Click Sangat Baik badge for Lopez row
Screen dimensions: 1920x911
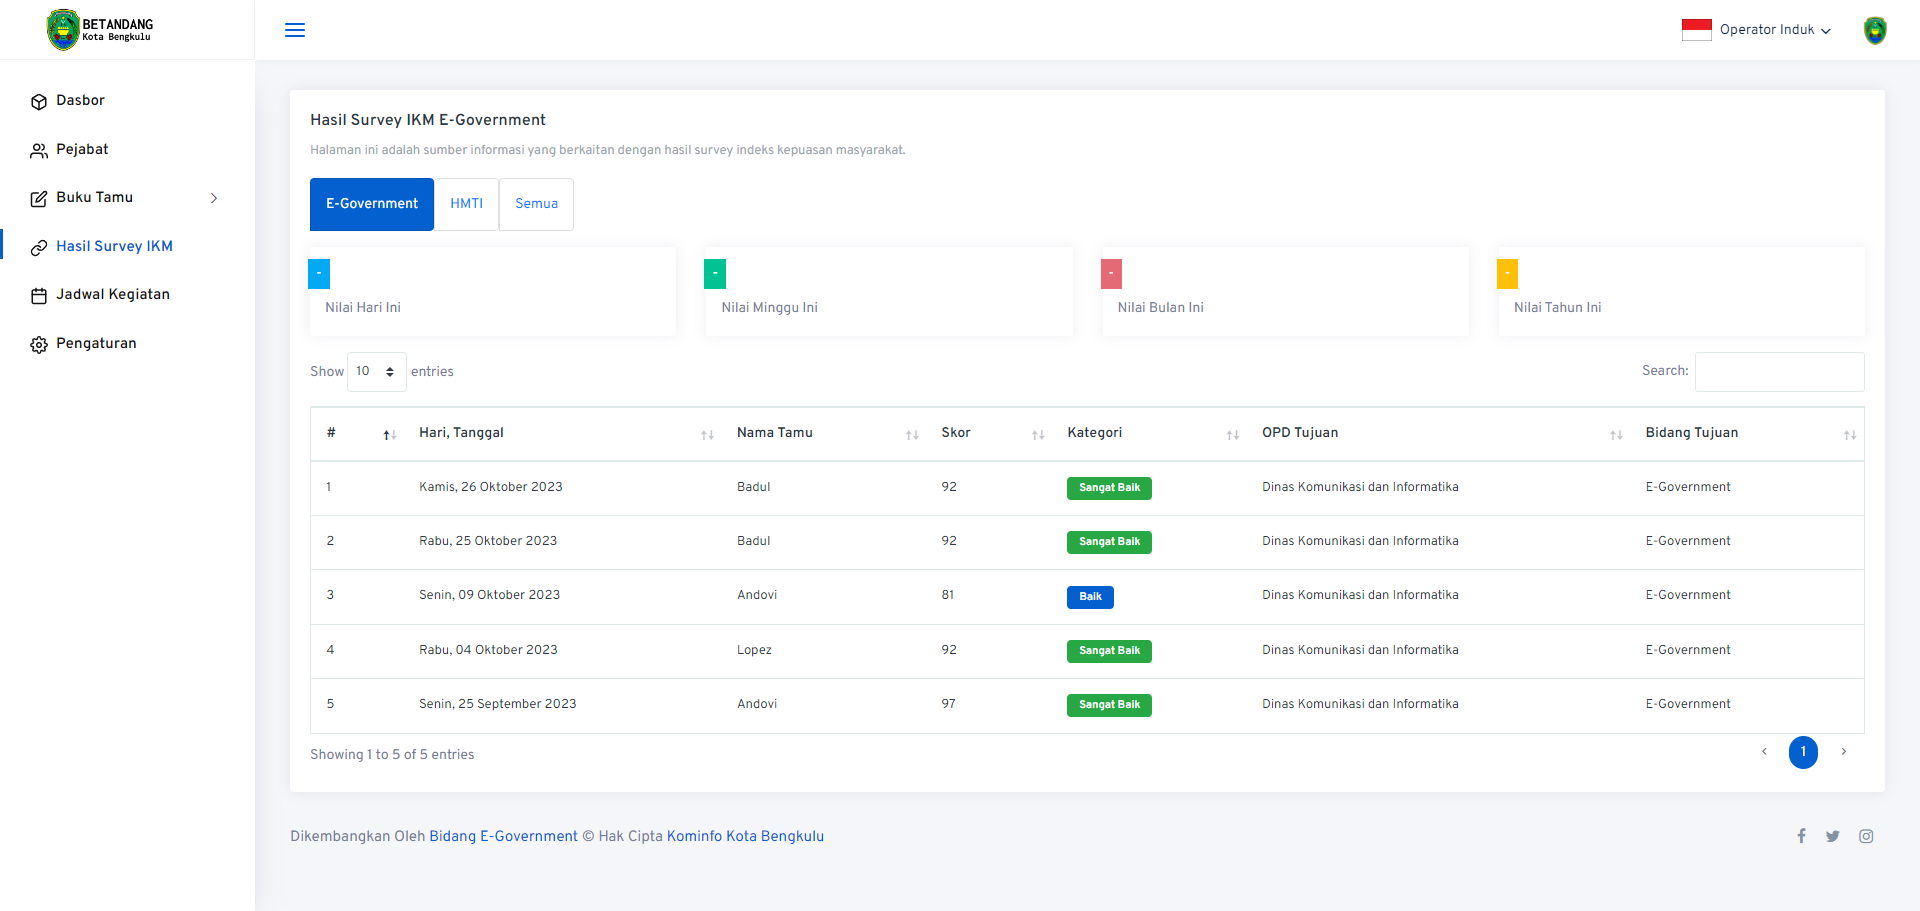point(1109,651)
